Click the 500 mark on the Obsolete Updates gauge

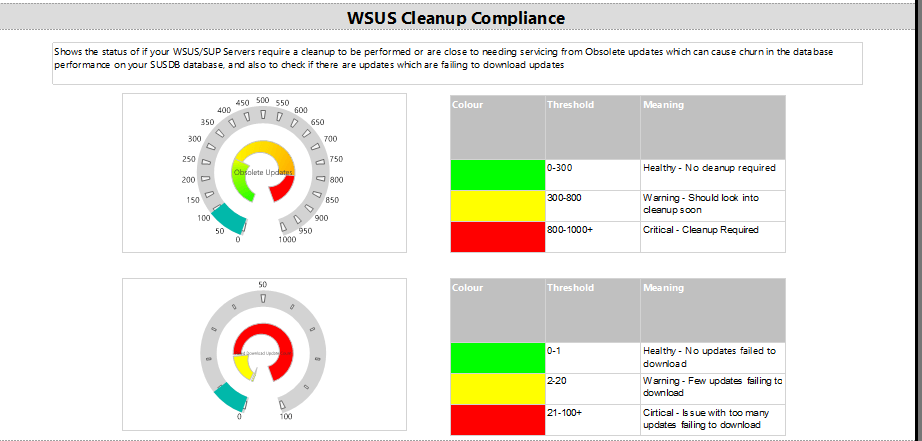262,101
